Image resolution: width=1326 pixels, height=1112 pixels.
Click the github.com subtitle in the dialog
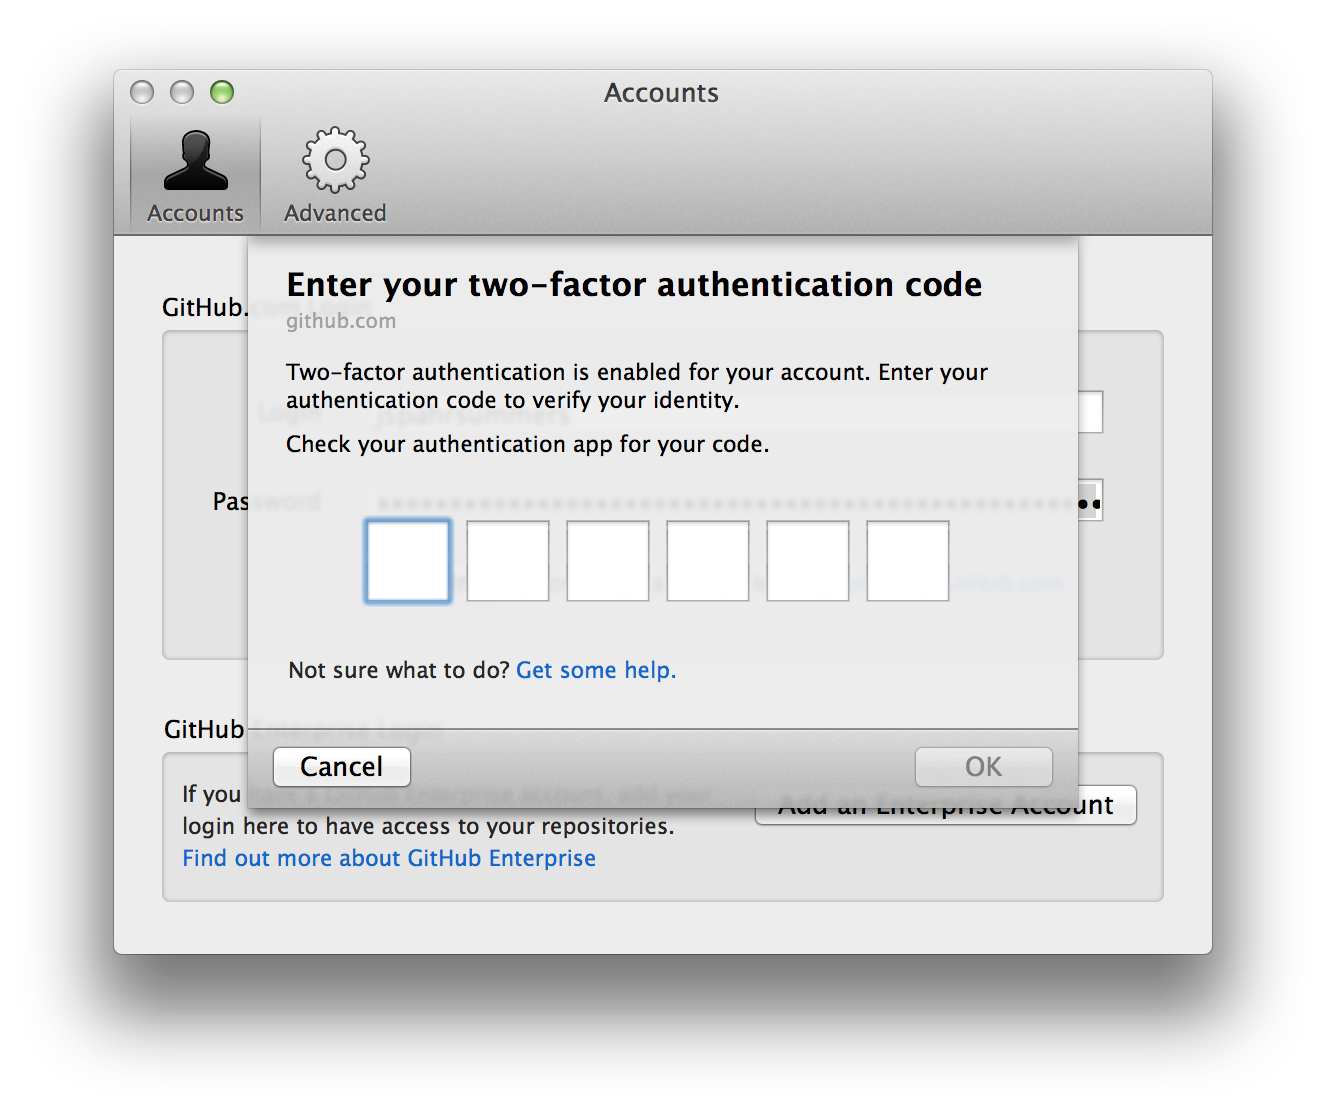pos(341,320)
